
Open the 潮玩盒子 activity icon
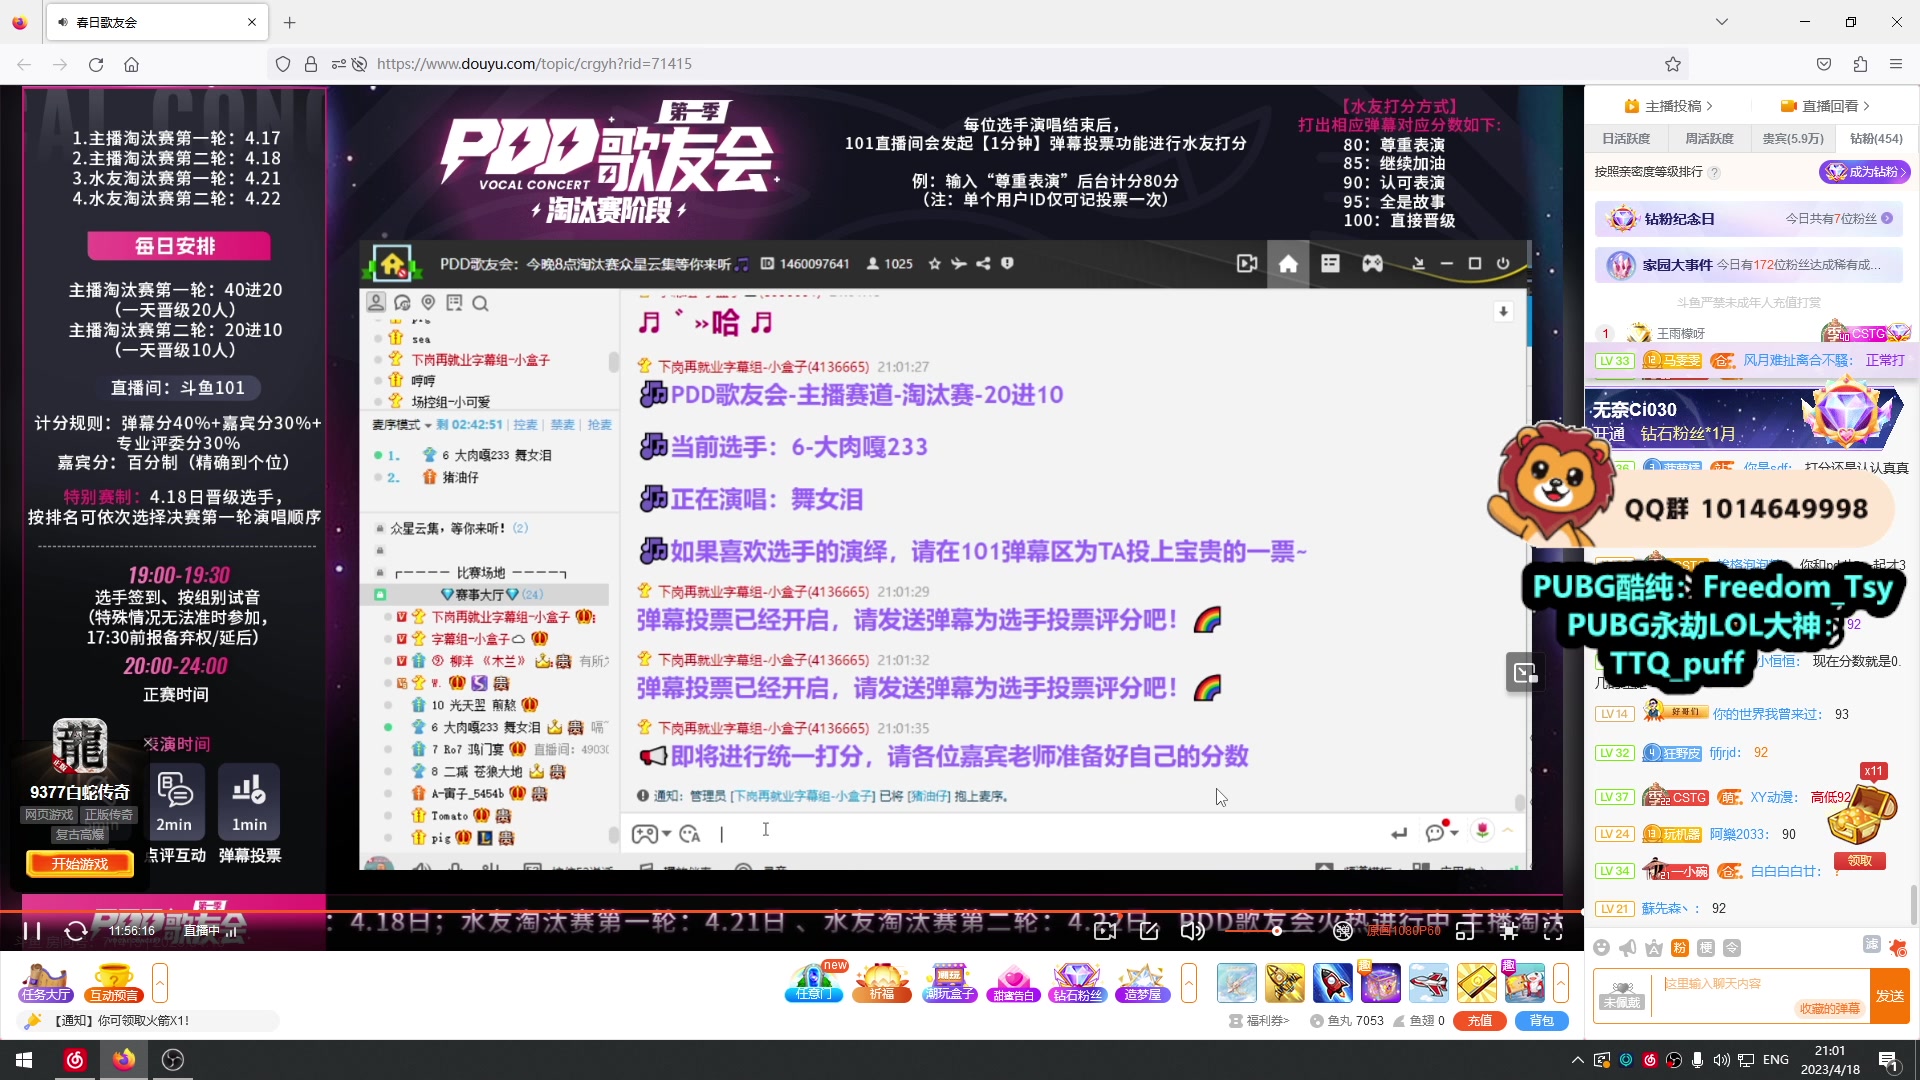(949, 983)
